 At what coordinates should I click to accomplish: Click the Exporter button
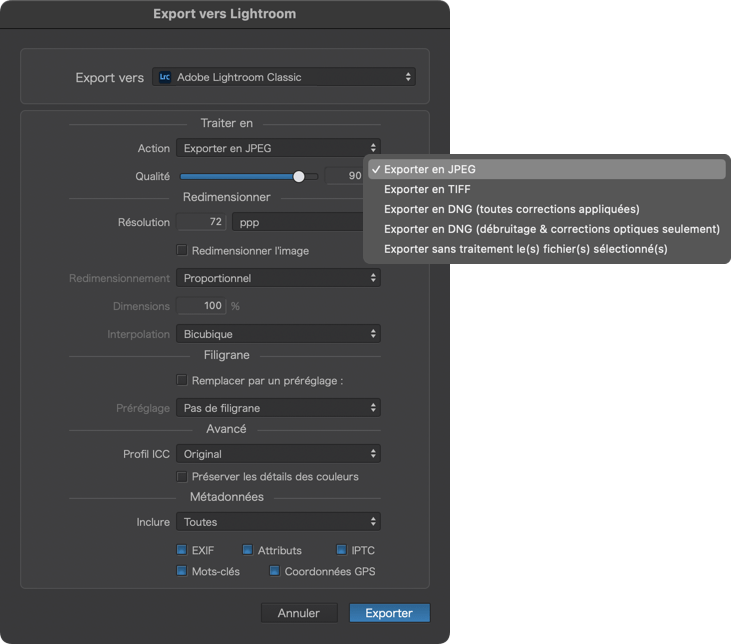(390, 613)
